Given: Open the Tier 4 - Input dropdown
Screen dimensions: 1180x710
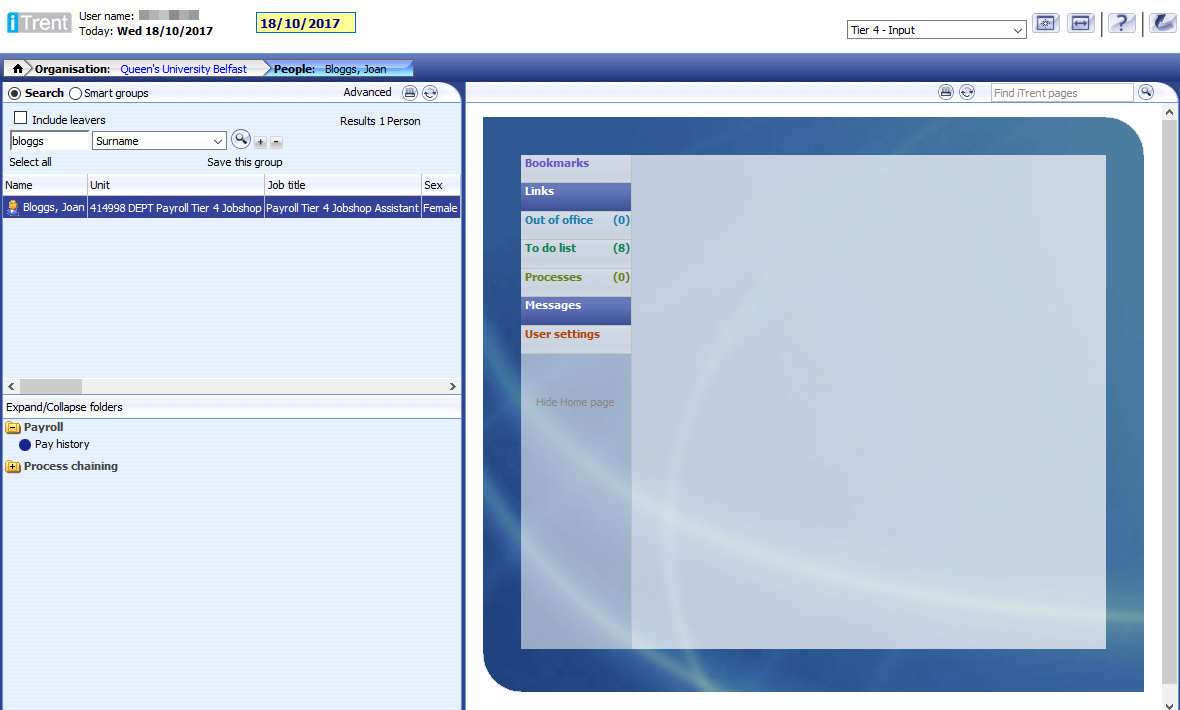Looking at the screenshot, I should tap(936, 30).
